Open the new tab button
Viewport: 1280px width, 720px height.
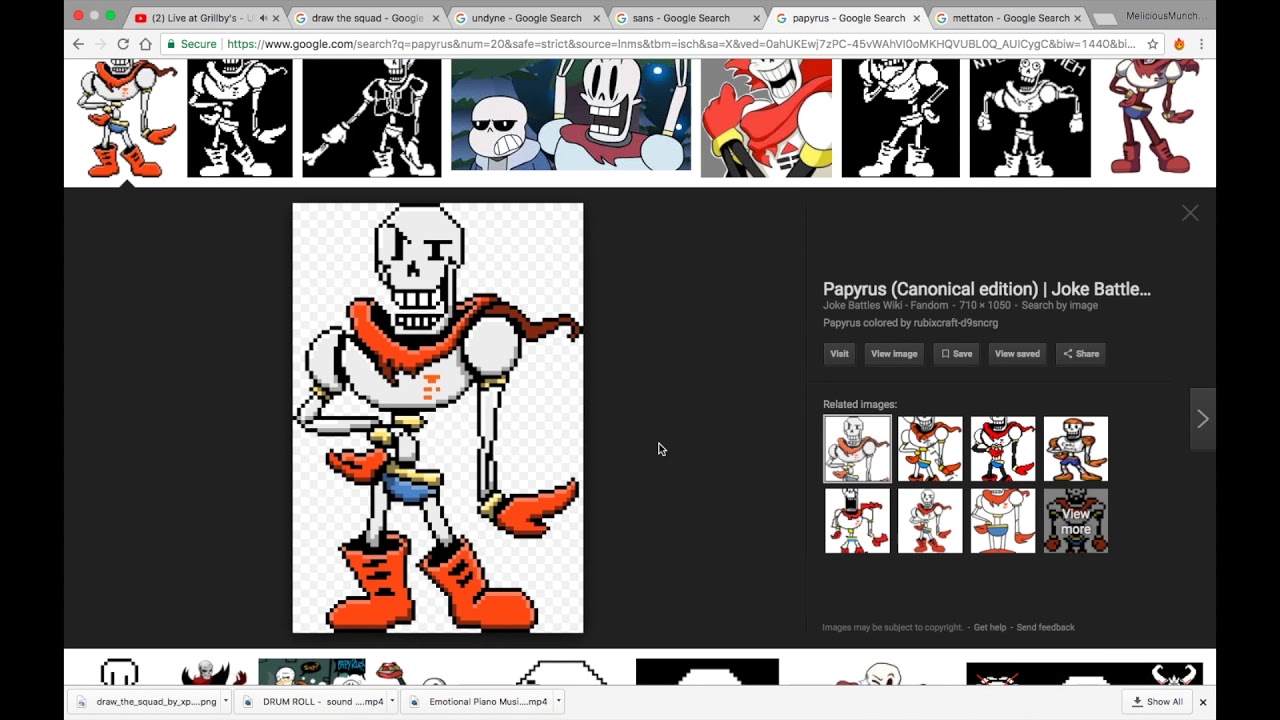coord(1103,19)
